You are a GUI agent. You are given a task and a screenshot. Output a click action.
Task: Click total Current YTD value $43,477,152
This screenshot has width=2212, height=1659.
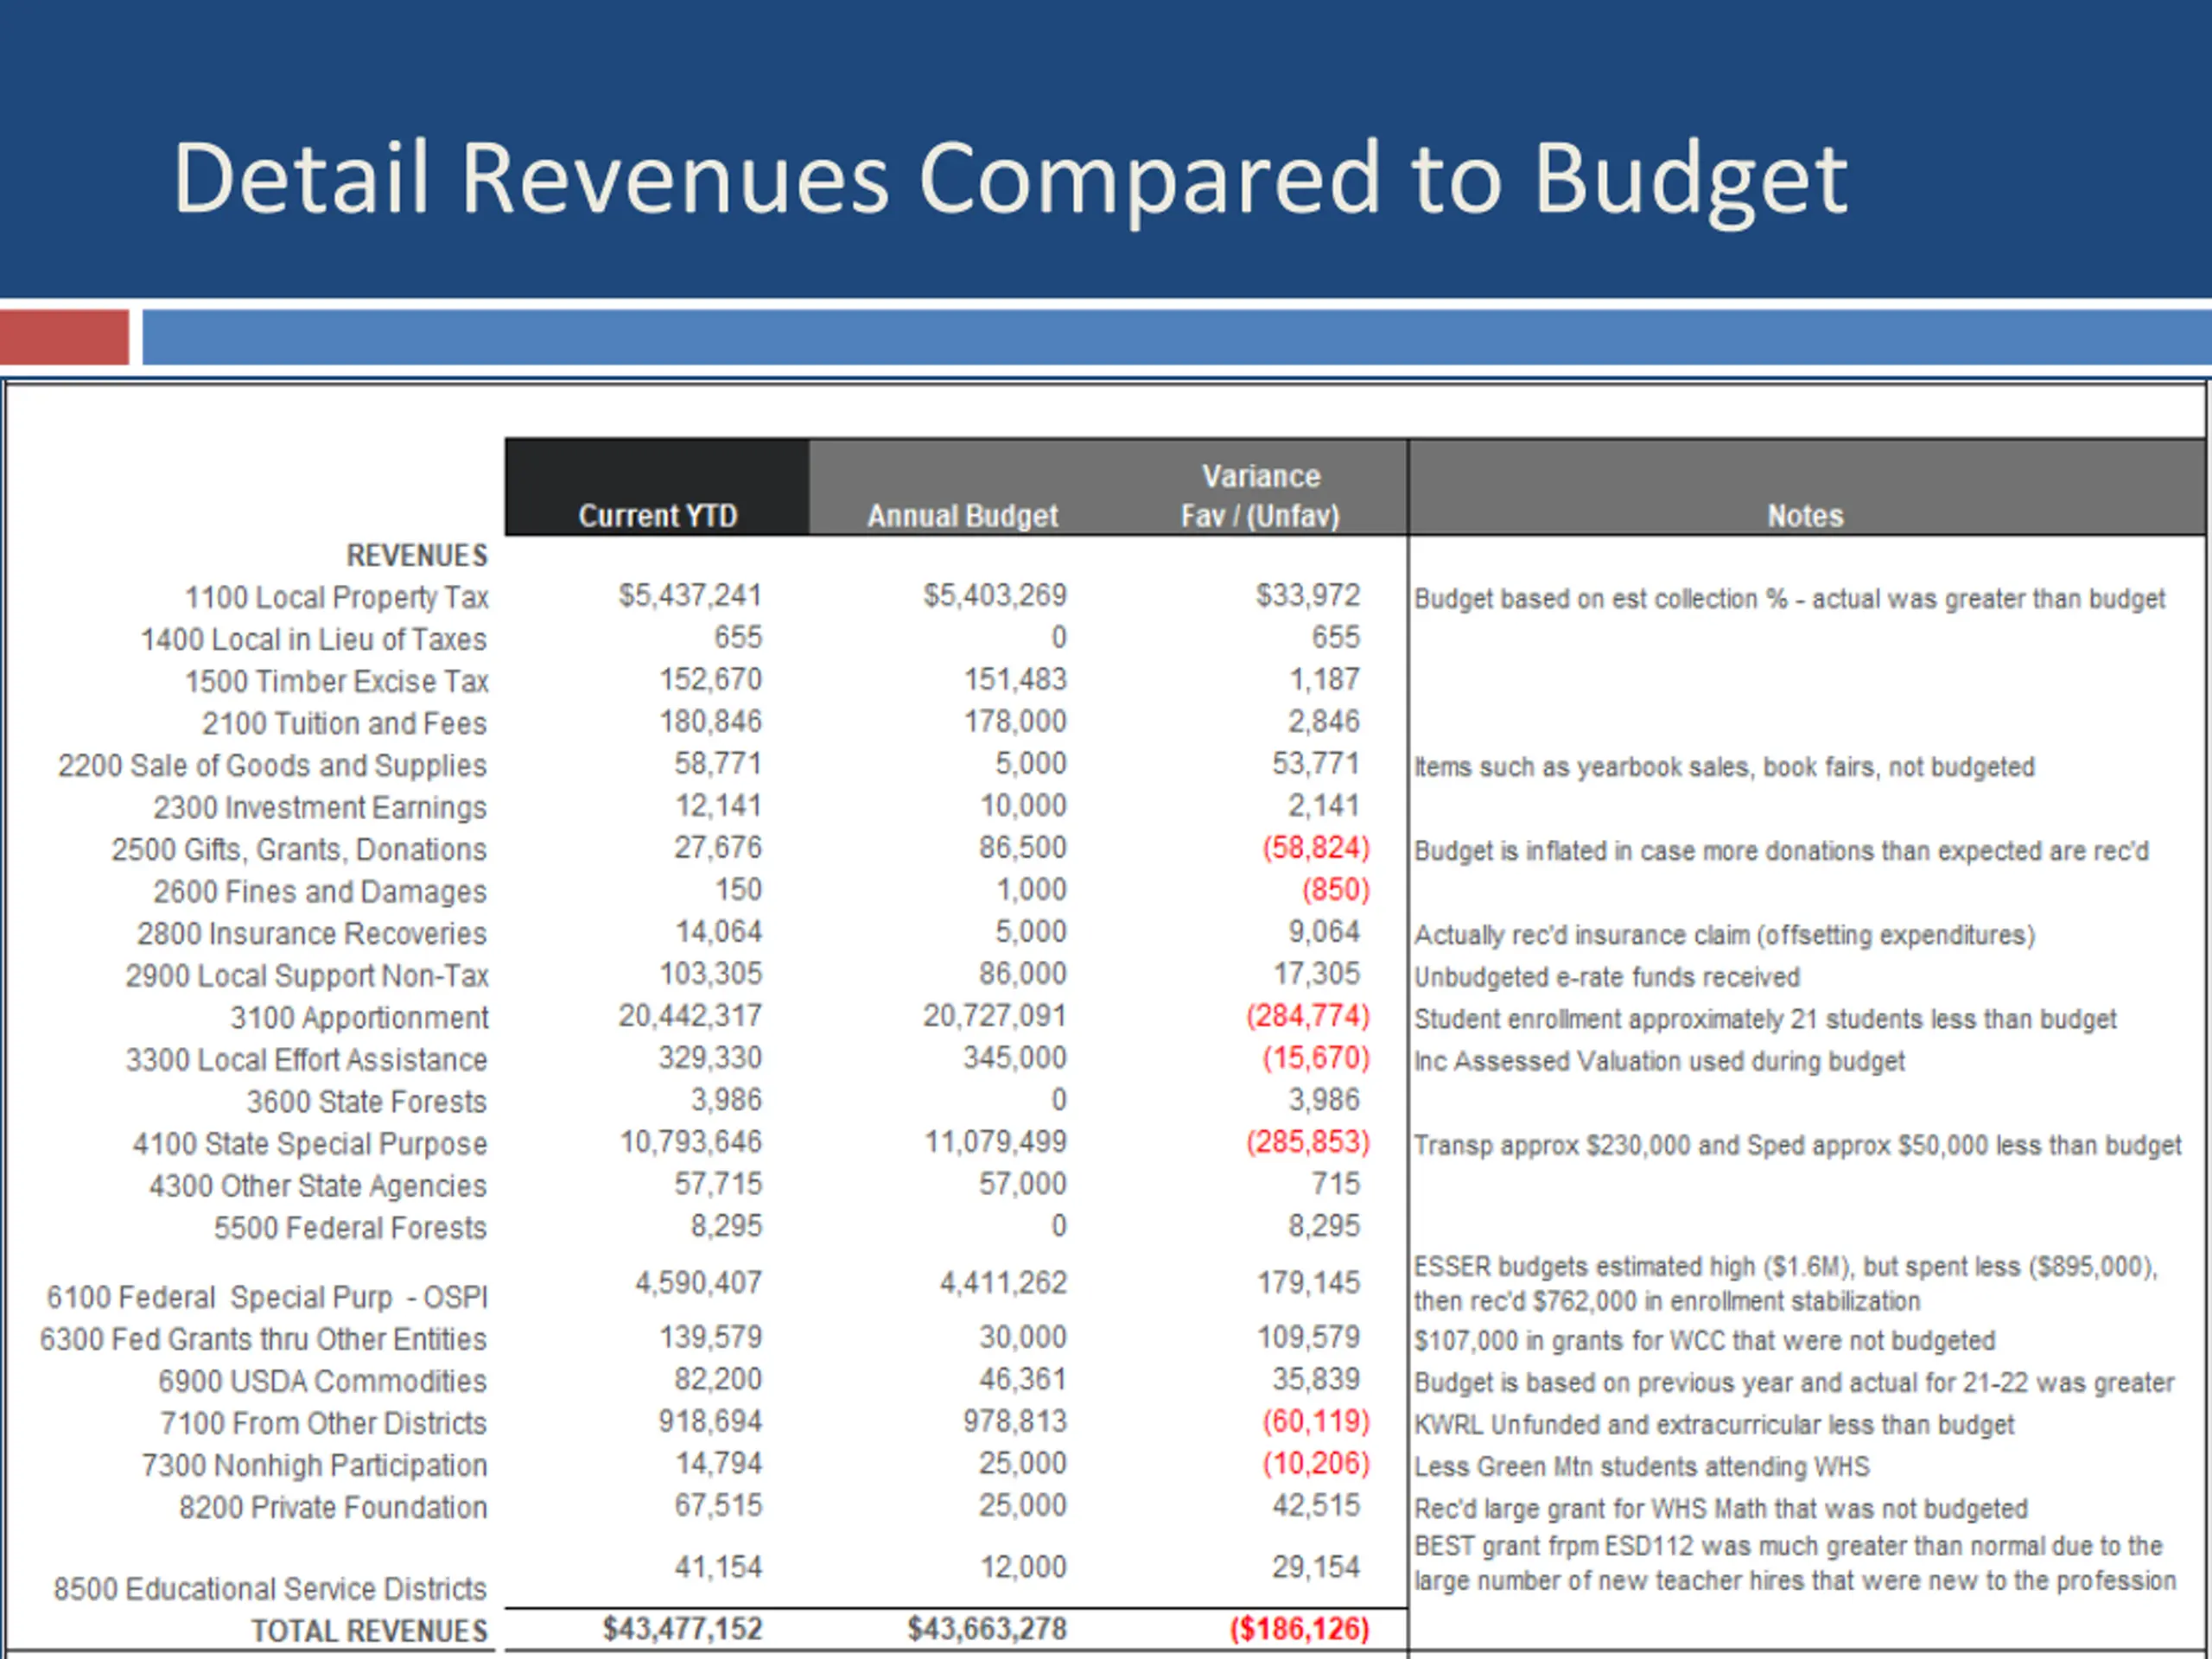coord(682,1630)
